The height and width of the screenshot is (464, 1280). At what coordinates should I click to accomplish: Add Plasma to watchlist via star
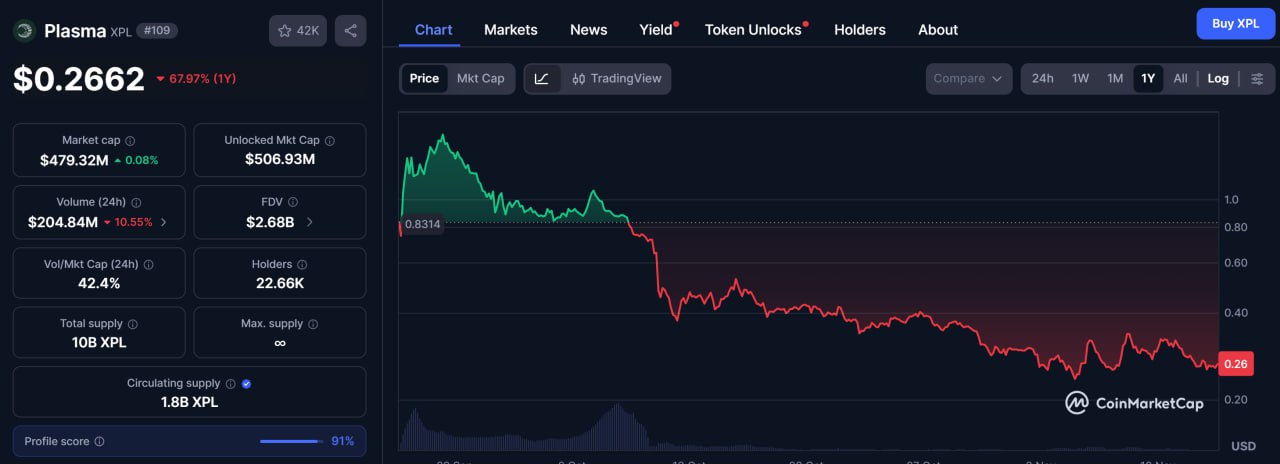pyautogui.click(x=298, y=31)
